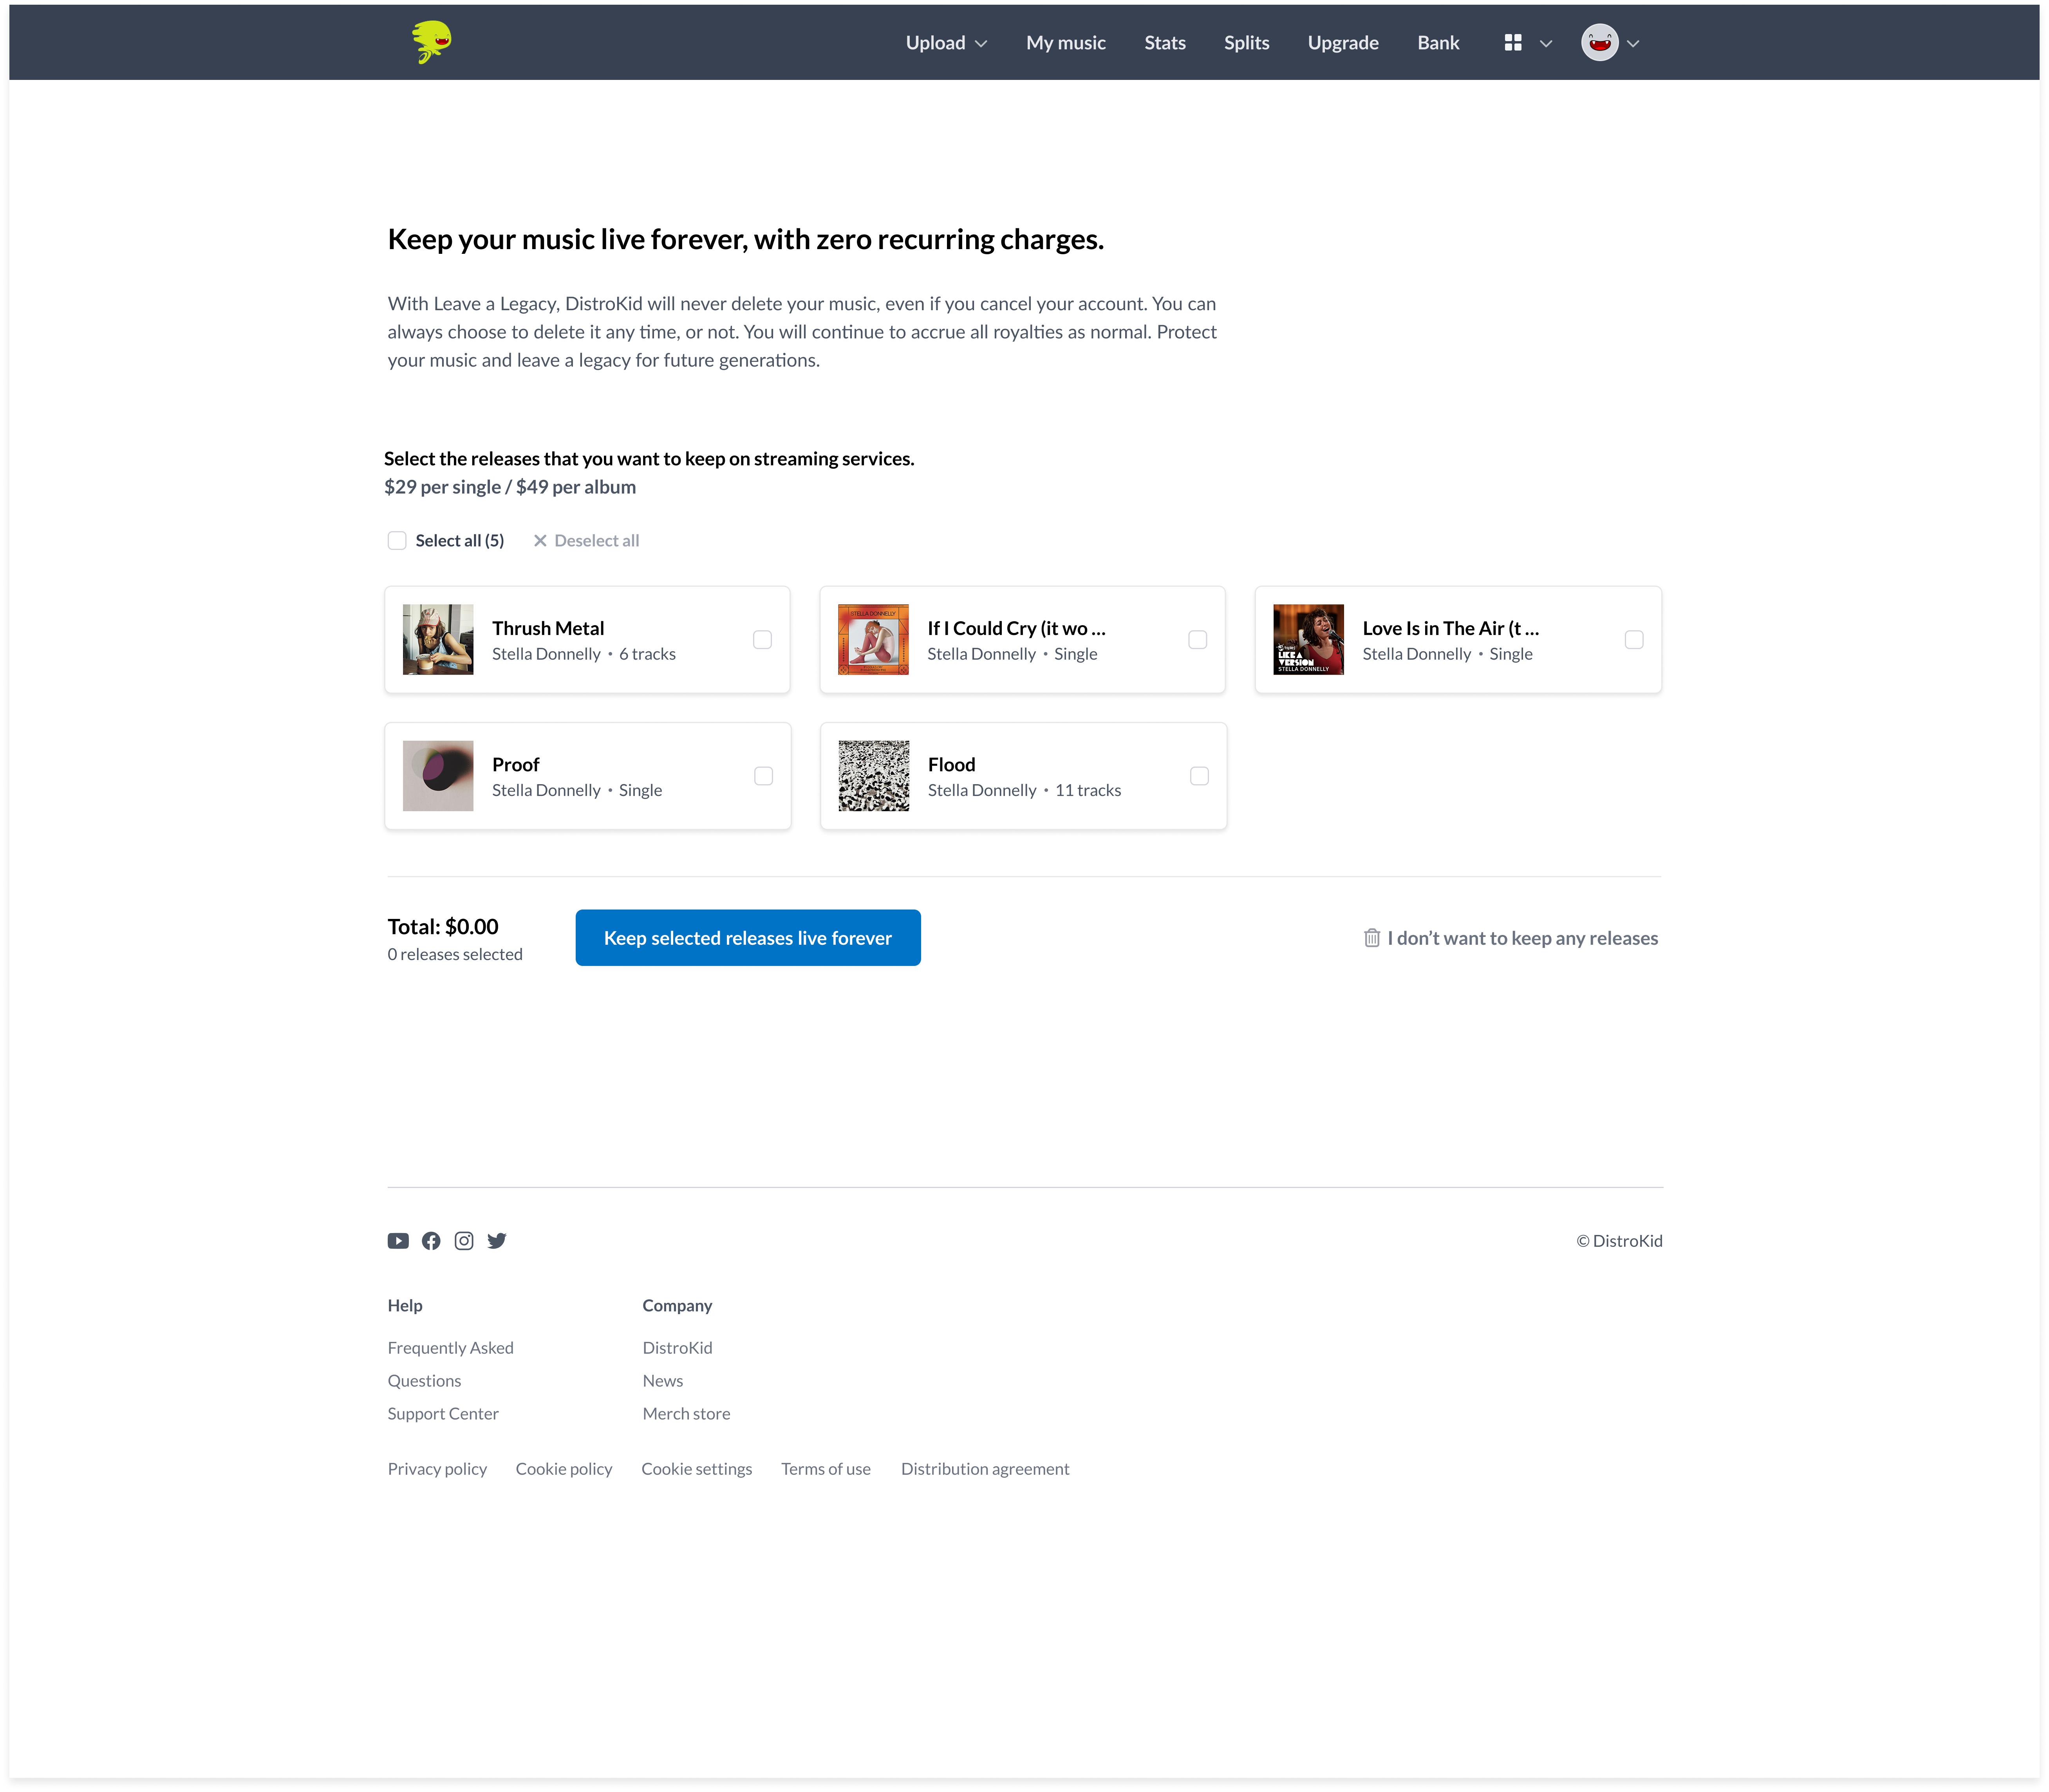Open the Stats page
The width and height of the screenshot is (2049, 1792).
point(1165,43)
